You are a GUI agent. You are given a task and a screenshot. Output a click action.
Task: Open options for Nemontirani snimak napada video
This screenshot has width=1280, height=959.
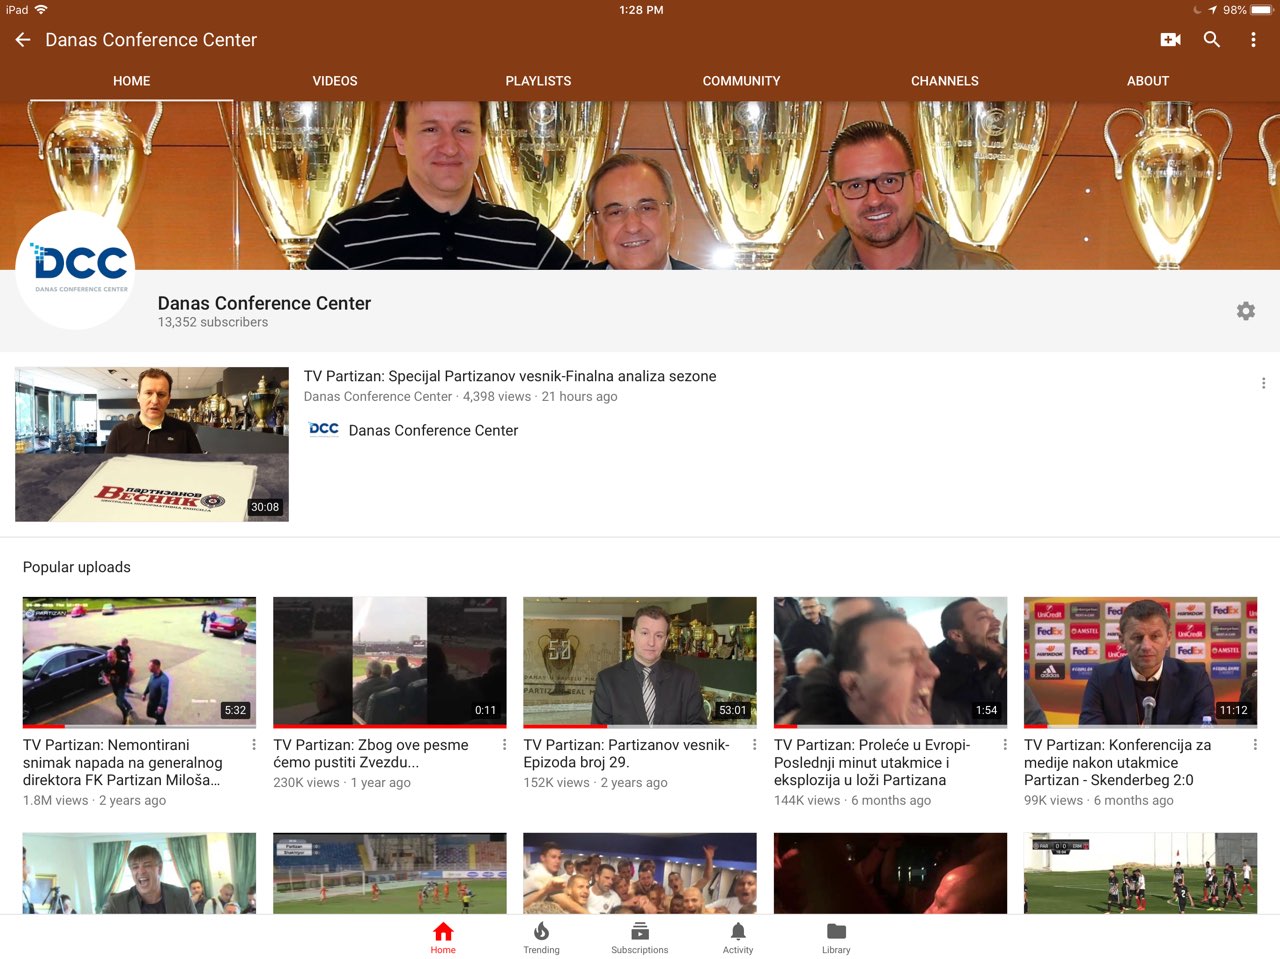[x=254, y=745]
